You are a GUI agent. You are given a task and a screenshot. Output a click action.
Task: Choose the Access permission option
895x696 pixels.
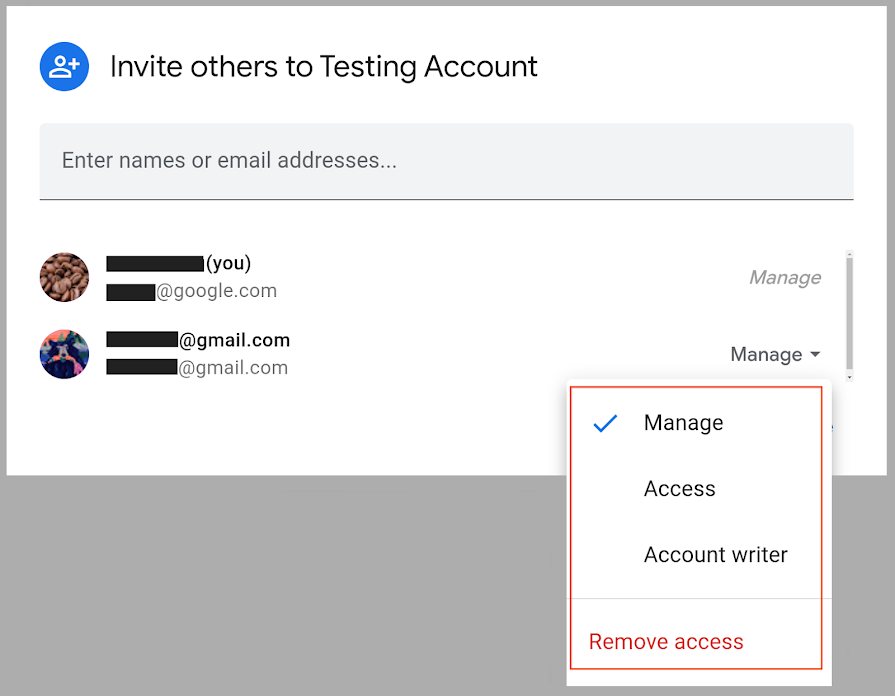679,489
